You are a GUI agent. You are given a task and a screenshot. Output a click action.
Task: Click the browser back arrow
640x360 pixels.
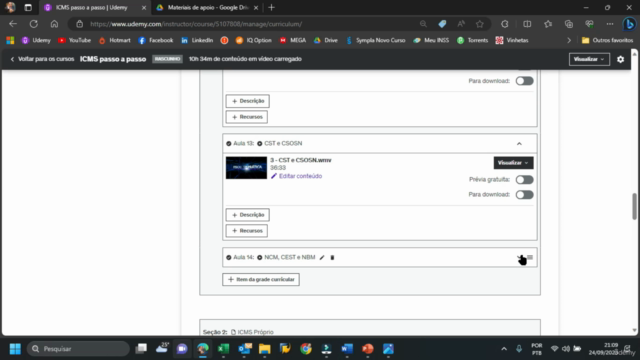coord(13,24)
